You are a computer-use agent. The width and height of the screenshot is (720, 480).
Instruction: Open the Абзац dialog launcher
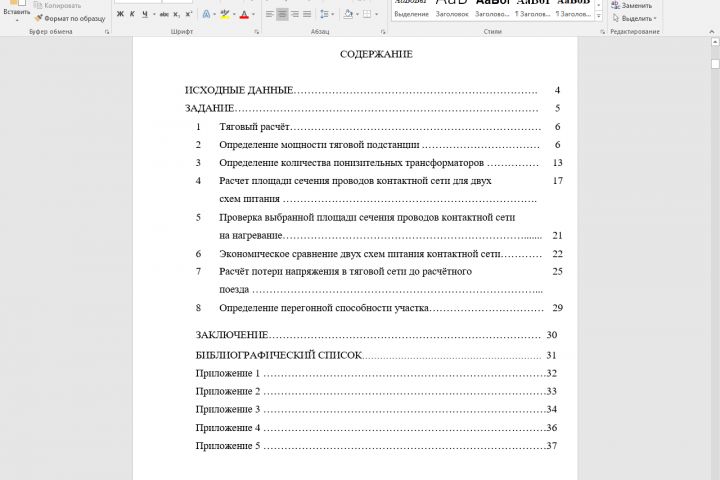[383, 32]
